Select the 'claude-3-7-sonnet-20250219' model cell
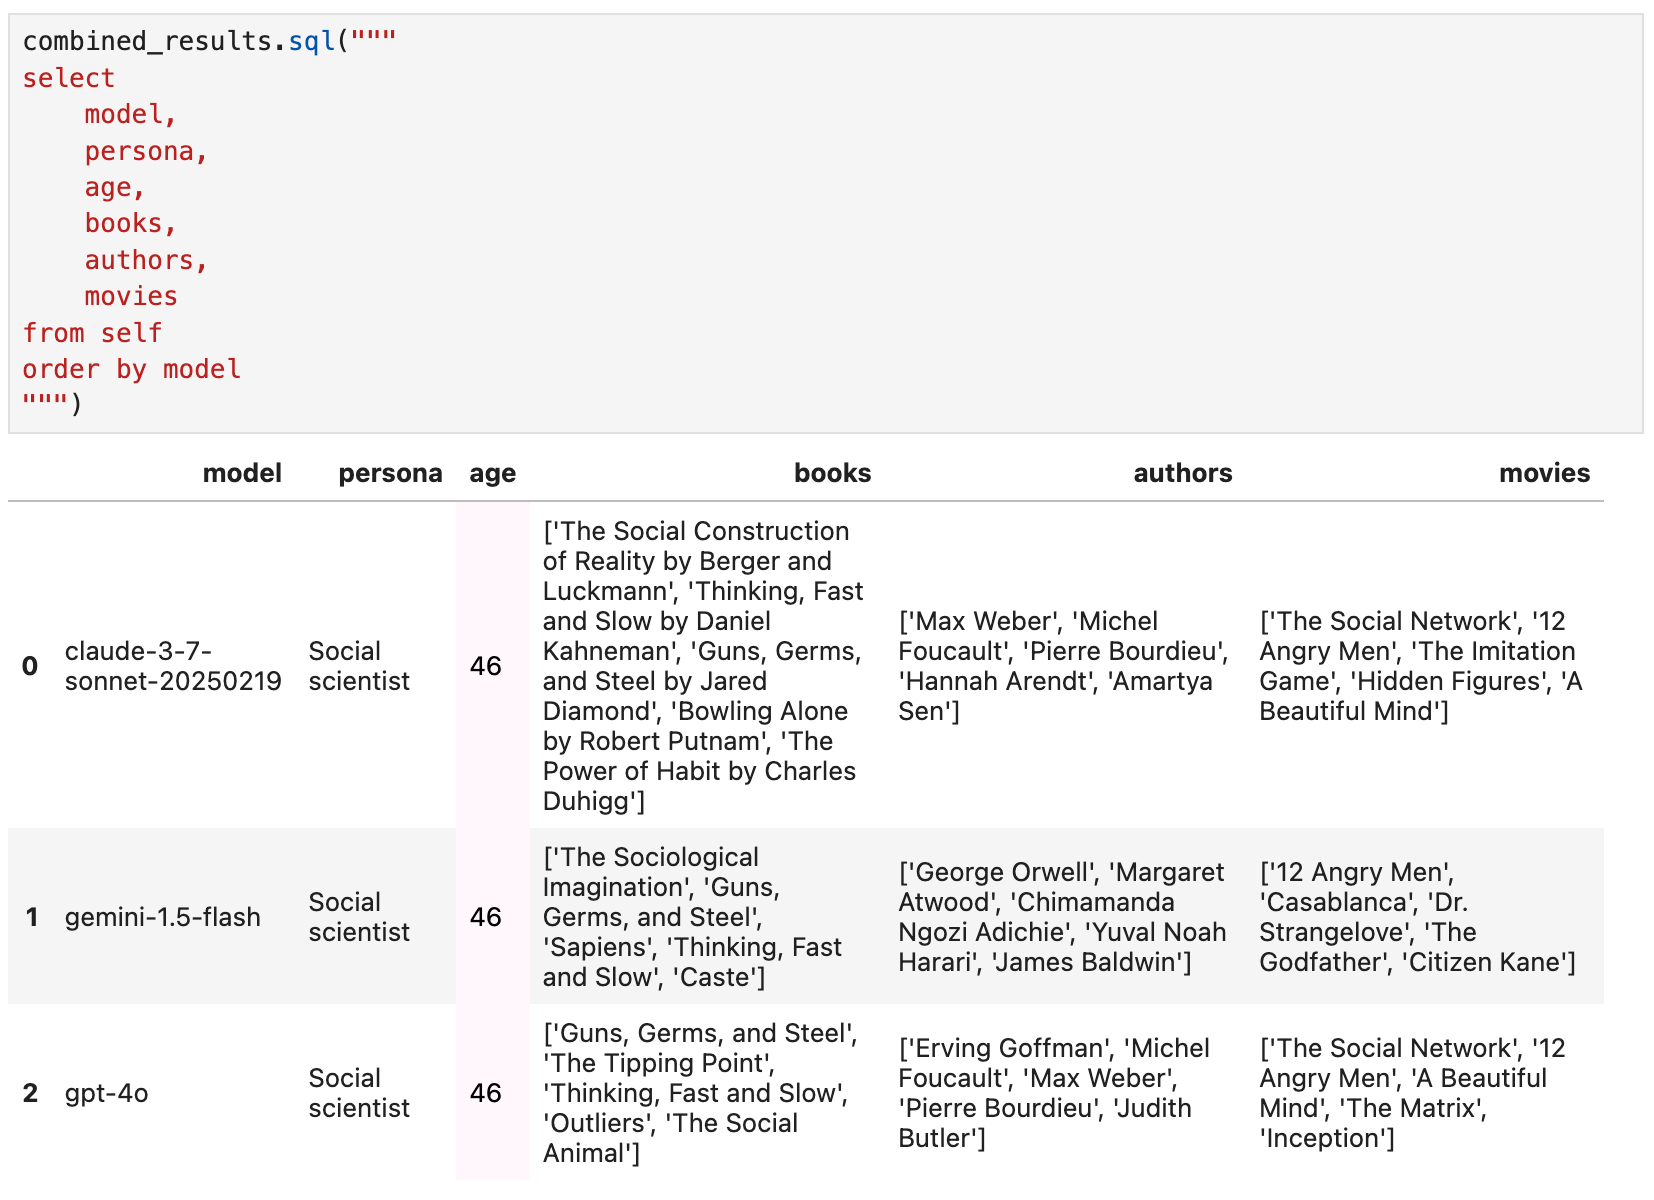 [x=173, y=666]
